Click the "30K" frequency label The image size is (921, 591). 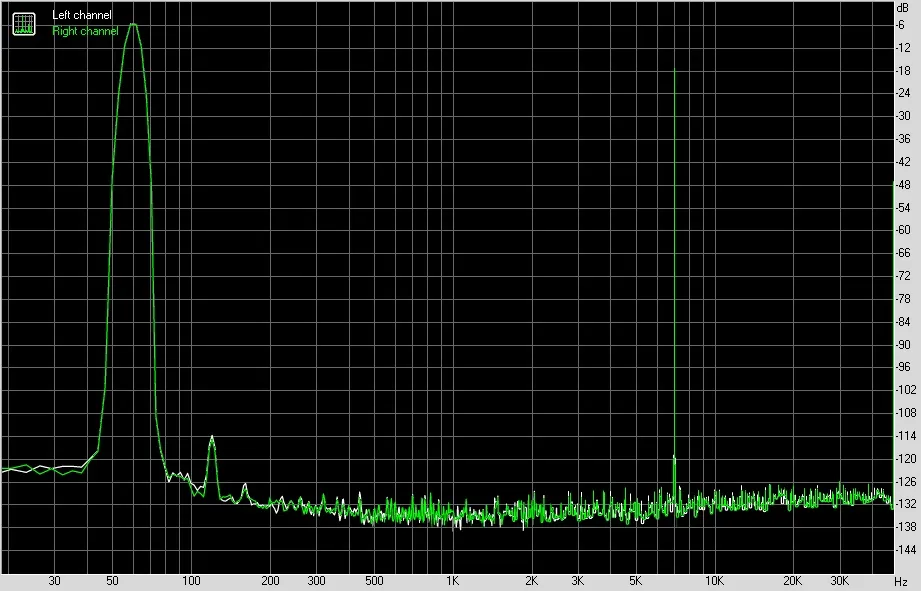(x=839, y=581)
